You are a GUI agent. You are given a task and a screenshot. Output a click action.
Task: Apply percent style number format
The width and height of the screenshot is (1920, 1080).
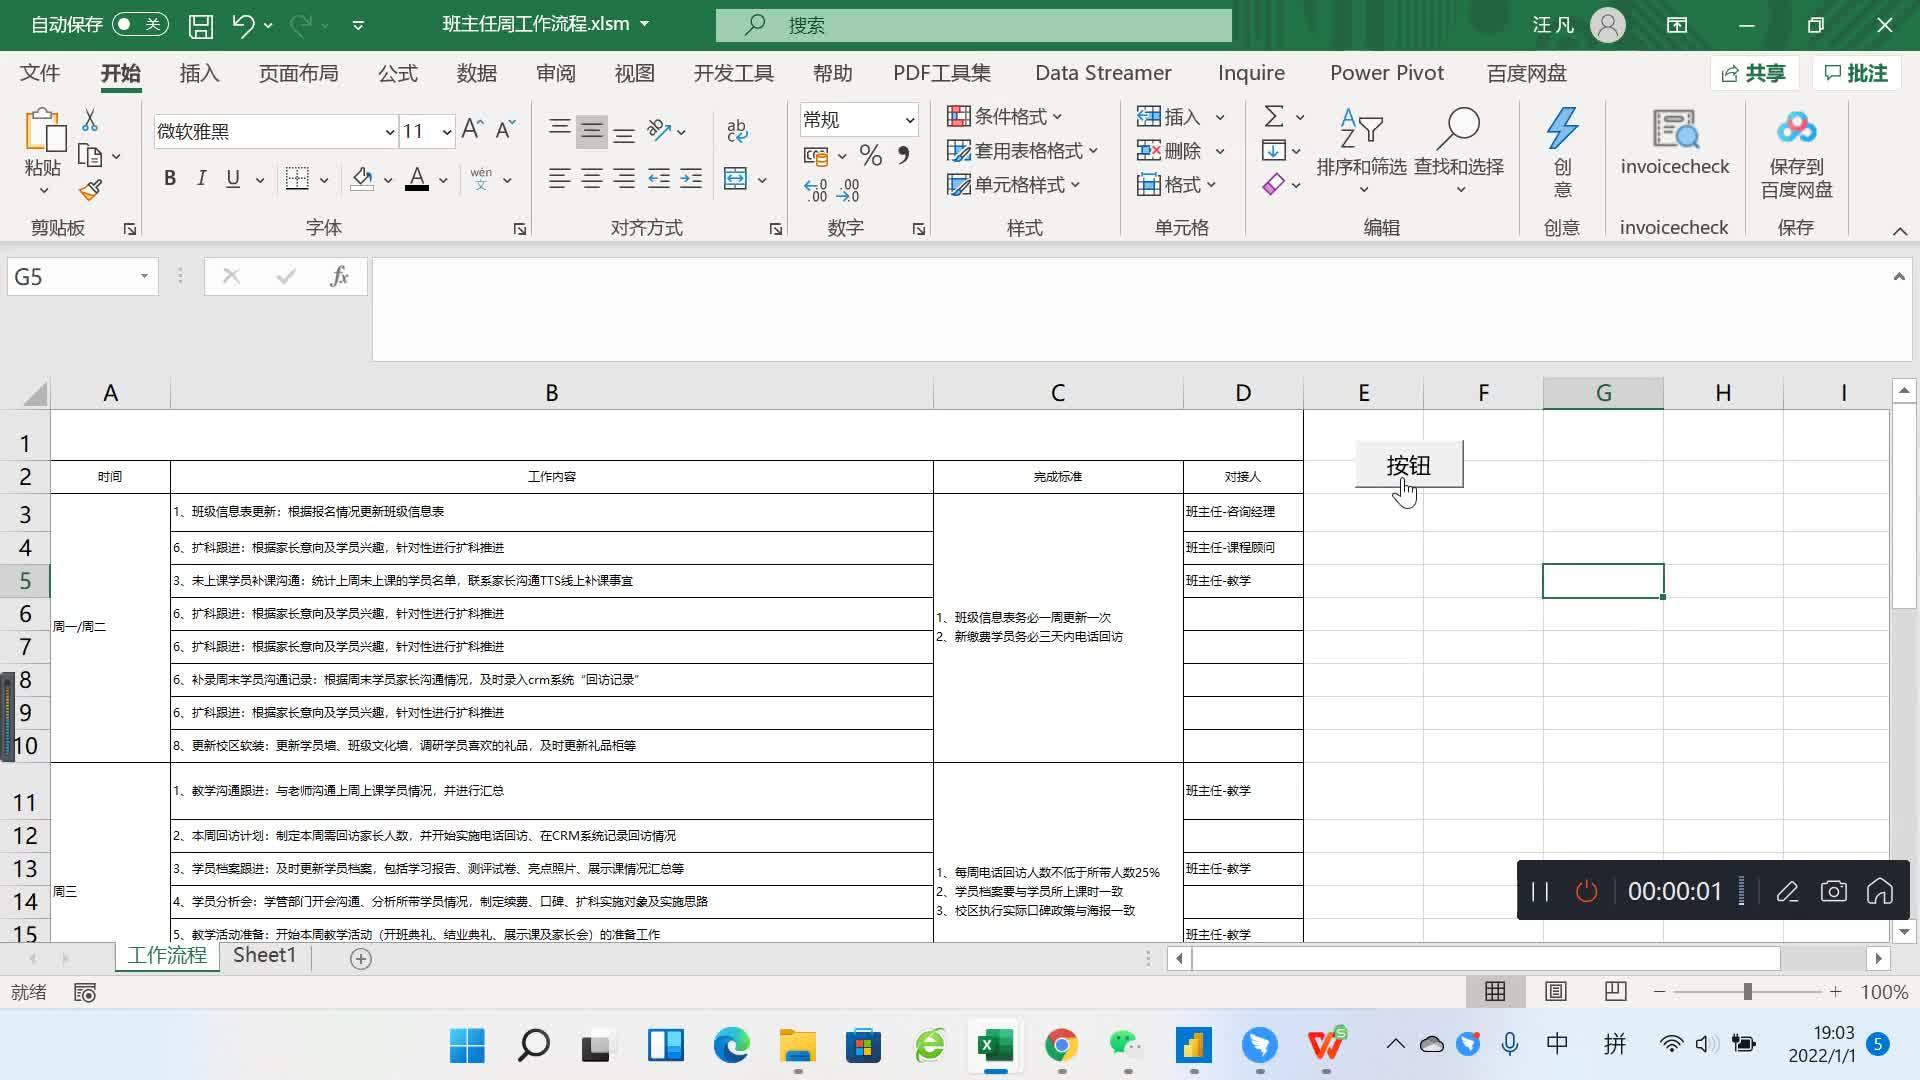click(x=871, y=155)
